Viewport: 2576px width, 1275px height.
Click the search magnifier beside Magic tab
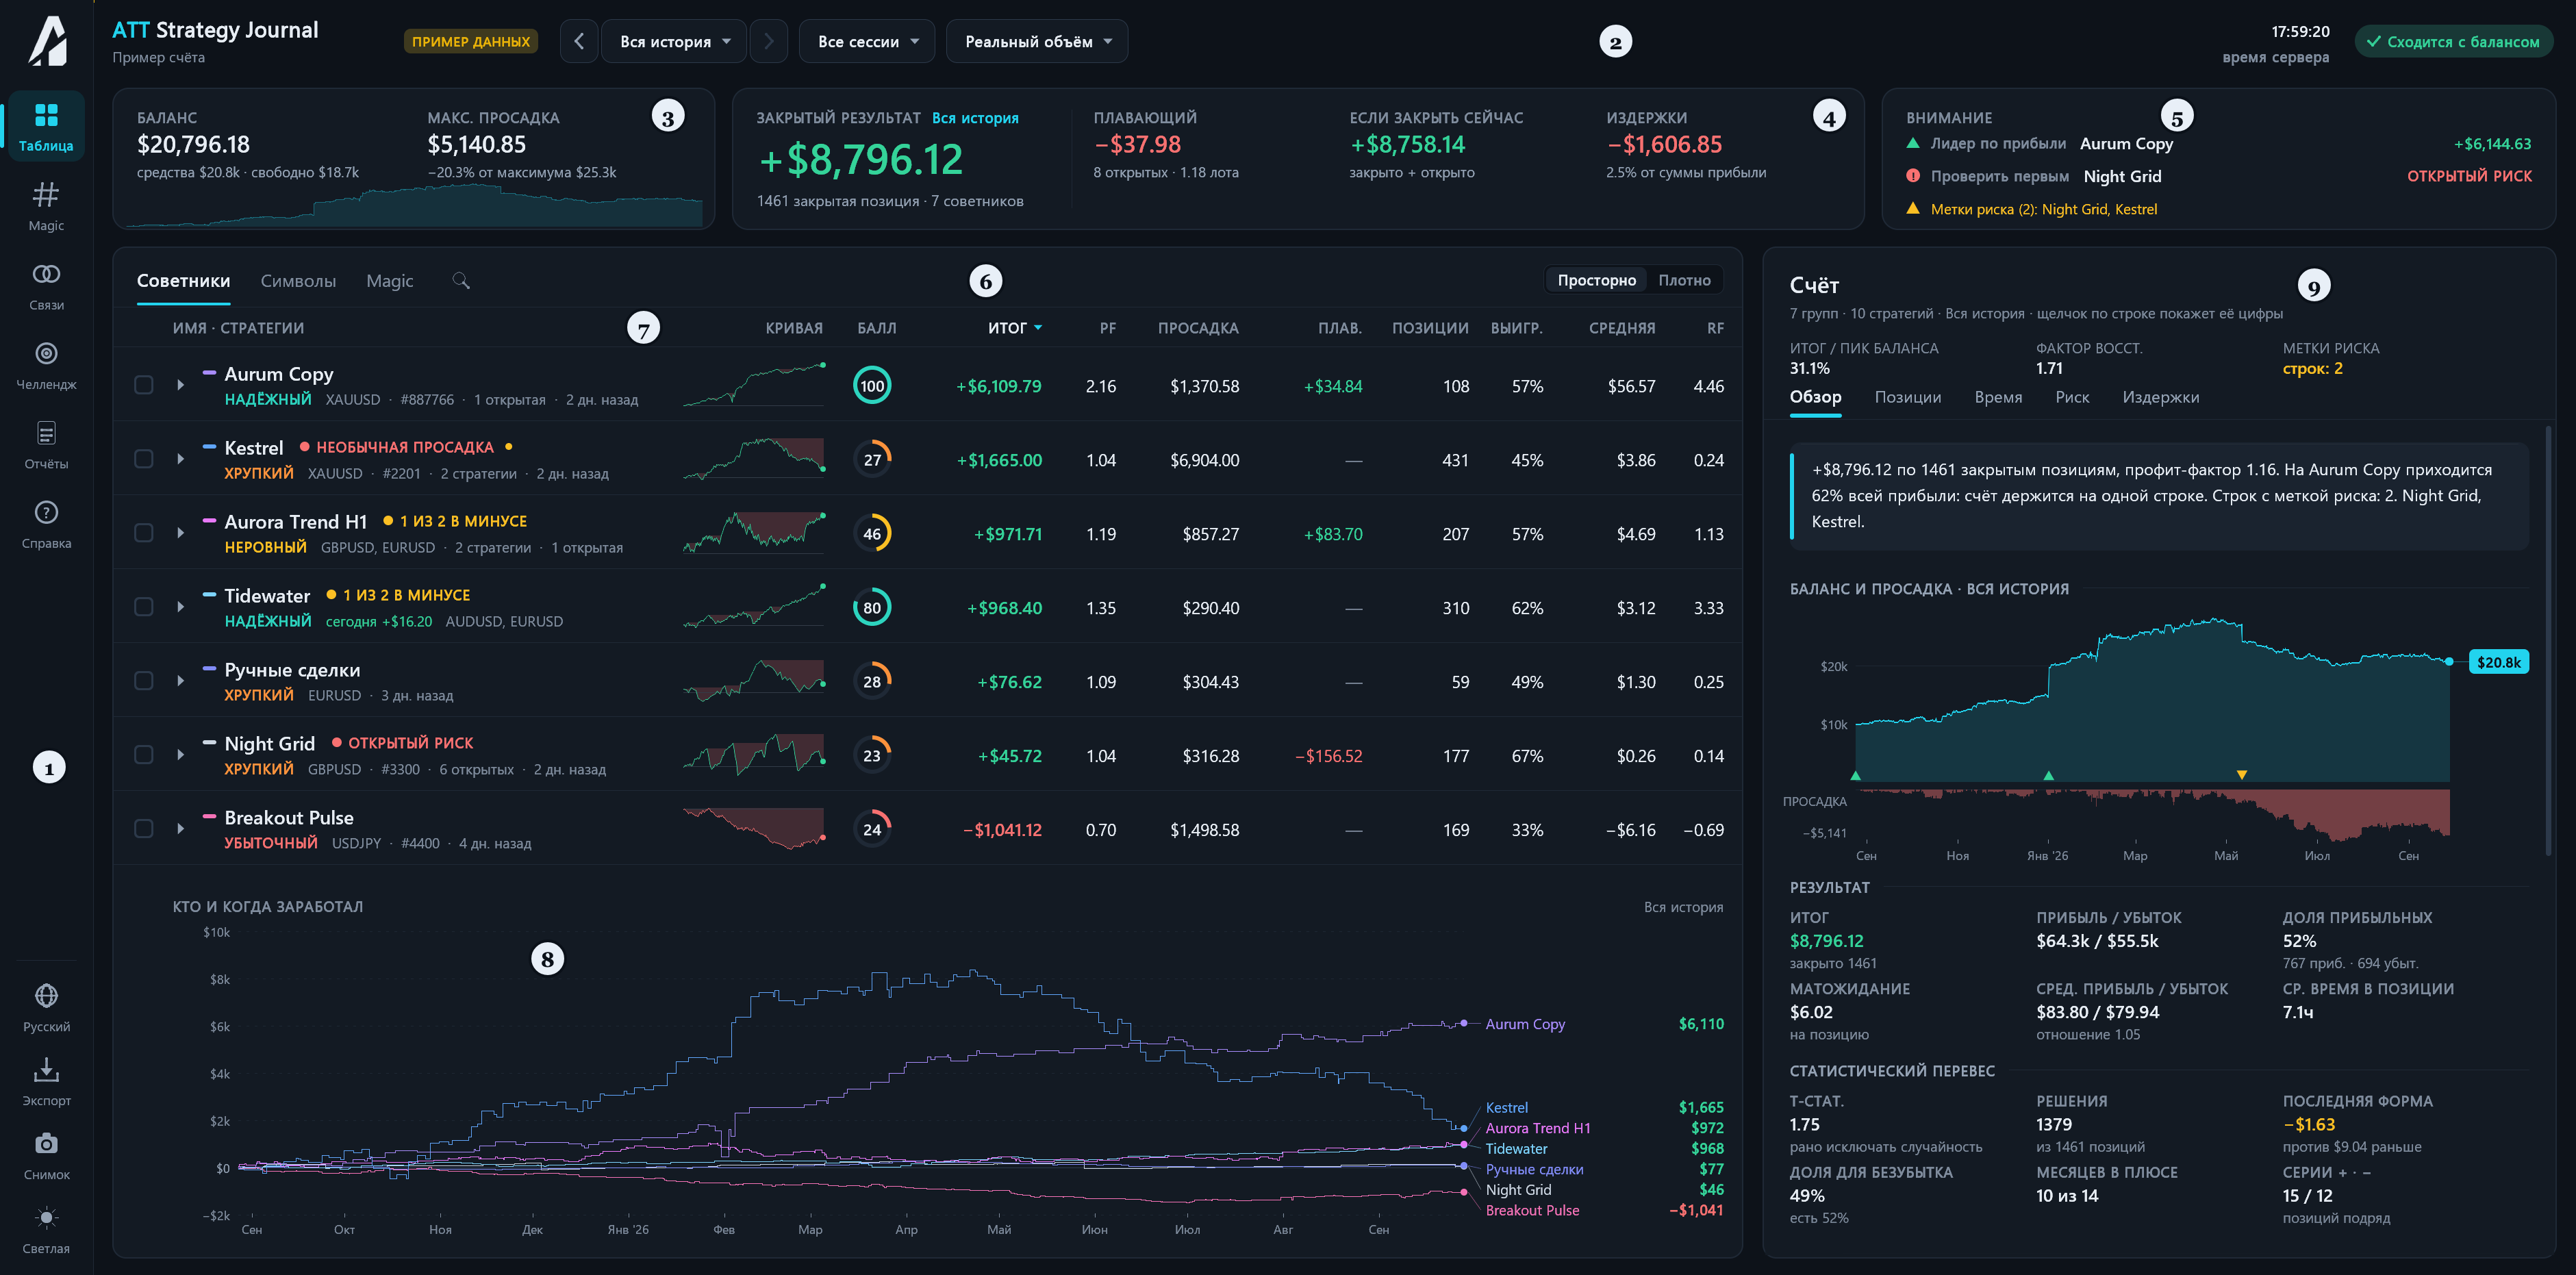[x=461, y=281]
